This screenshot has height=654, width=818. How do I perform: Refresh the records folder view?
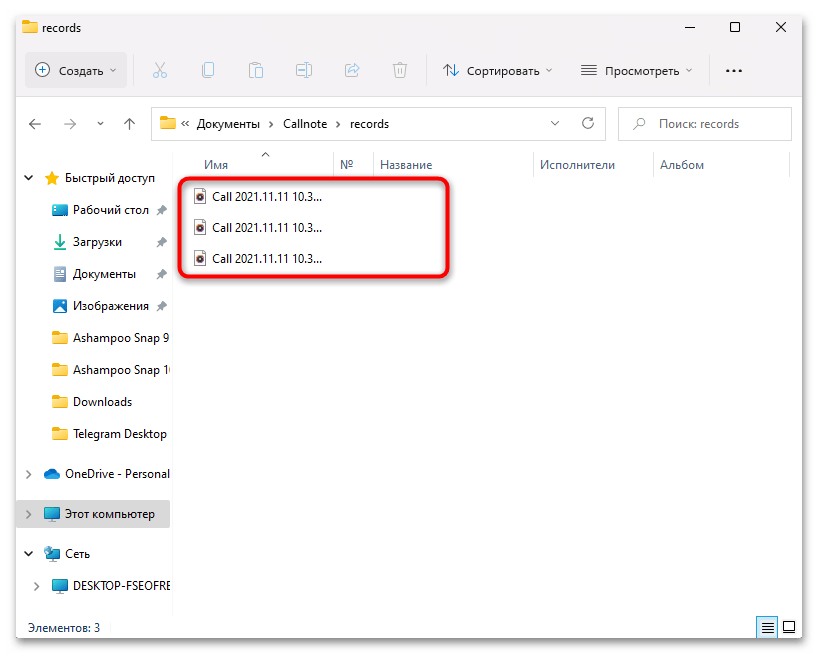coord(588,124)
